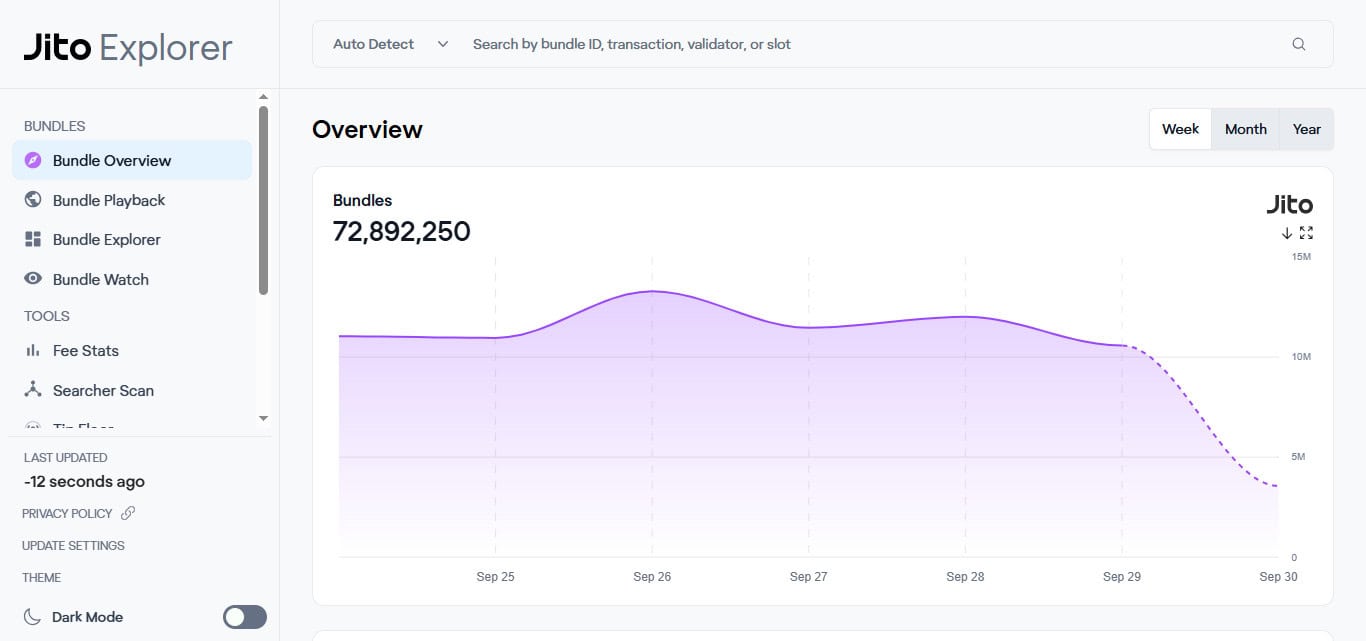Viewport: 1366px width, 641px height.
Task: Switch to the Month tab
Action: click(1246, 129)
